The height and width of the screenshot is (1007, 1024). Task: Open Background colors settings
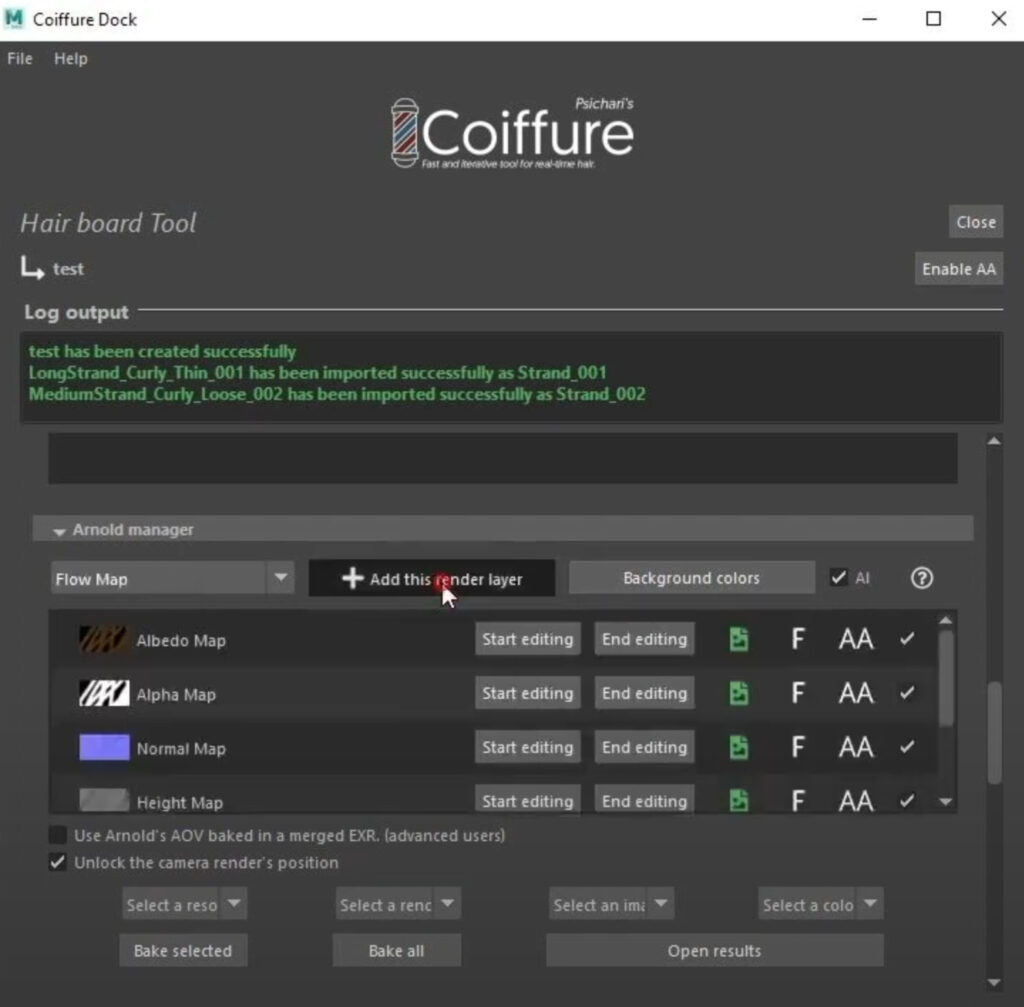tap(692, 578)
